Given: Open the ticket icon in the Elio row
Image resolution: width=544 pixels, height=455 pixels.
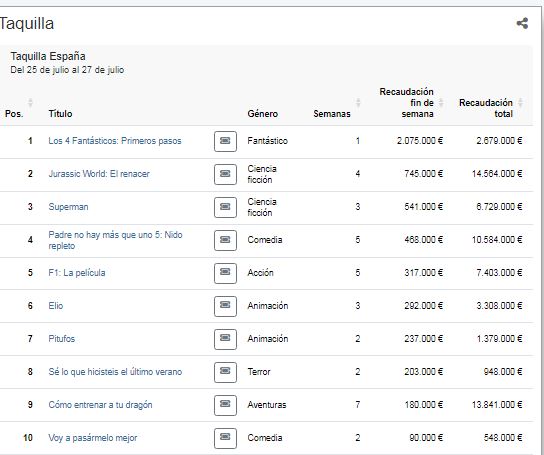Looking at the screenshot, I should 225,306.
